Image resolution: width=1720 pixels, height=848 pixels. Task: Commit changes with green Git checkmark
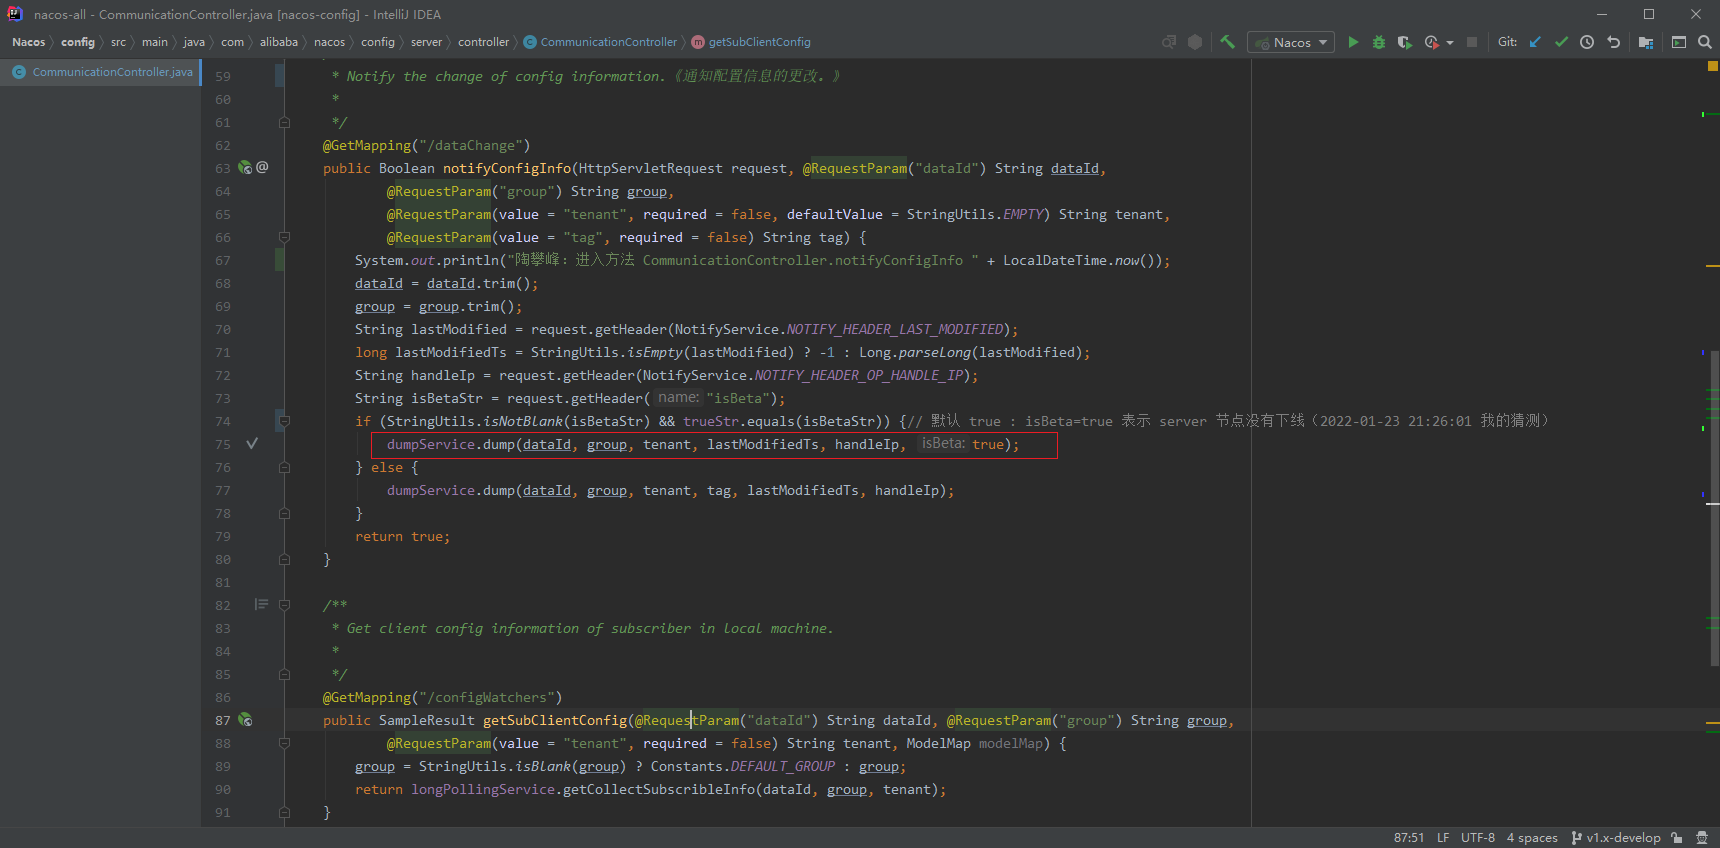click(1561, 42)
